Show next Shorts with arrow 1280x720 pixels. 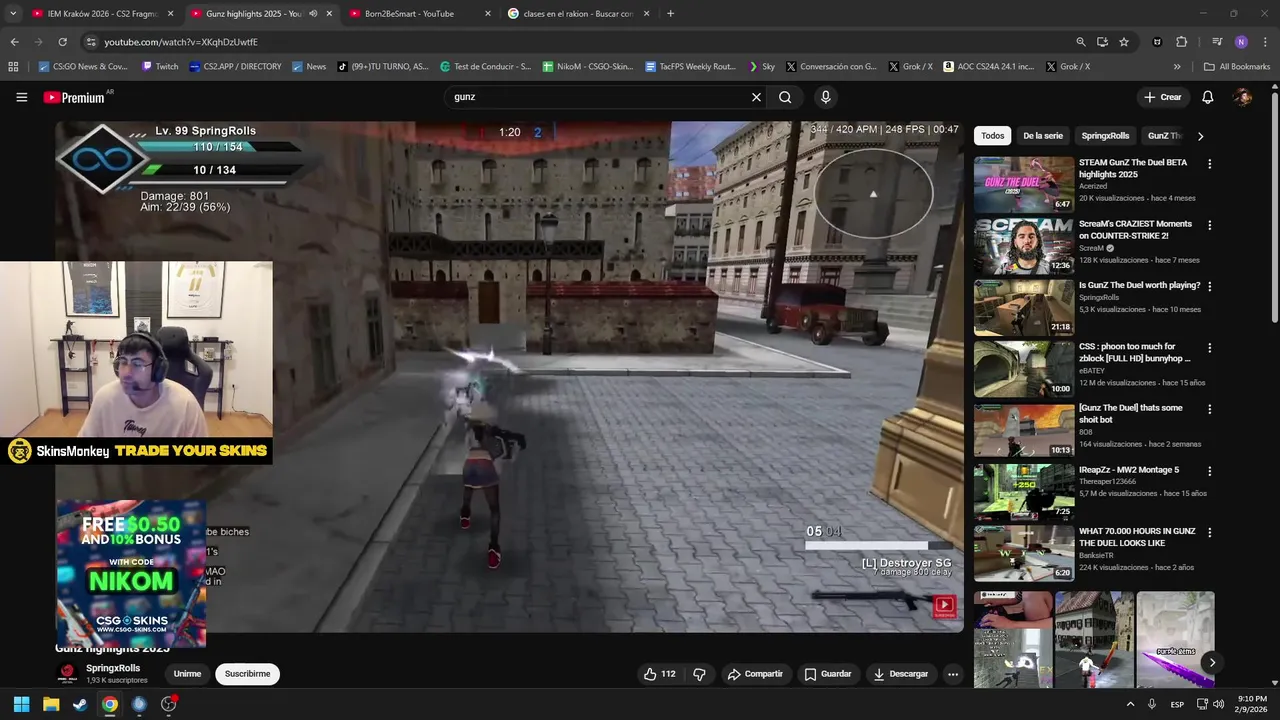click(x=1211, y=662)
